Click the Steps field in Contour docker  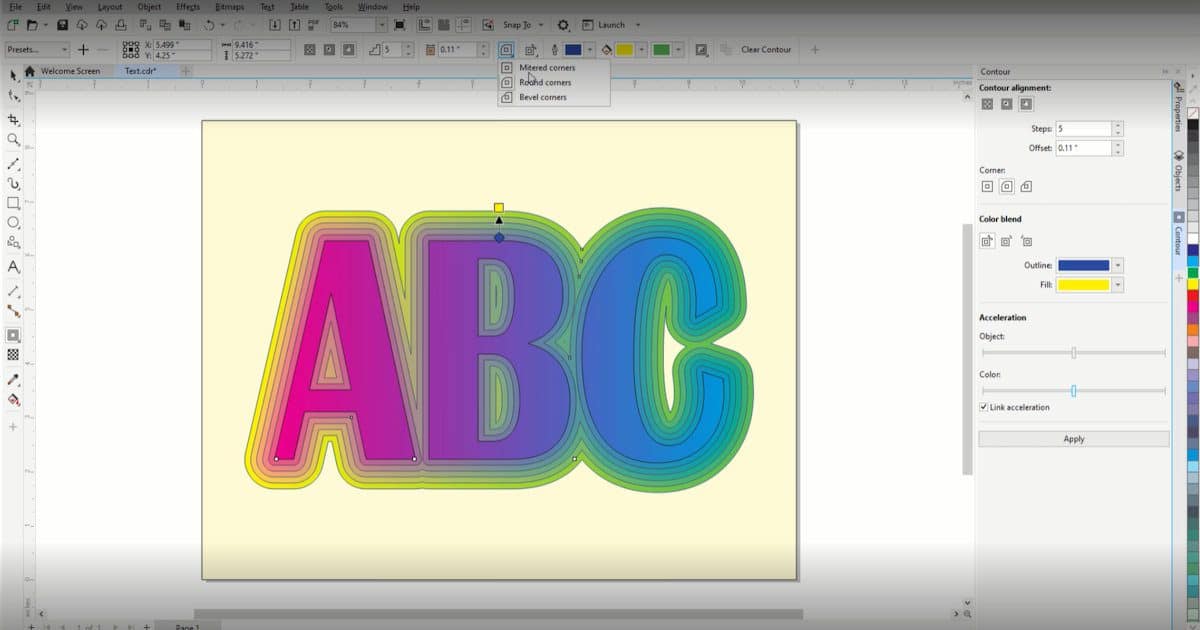[x=1083, y=129]
